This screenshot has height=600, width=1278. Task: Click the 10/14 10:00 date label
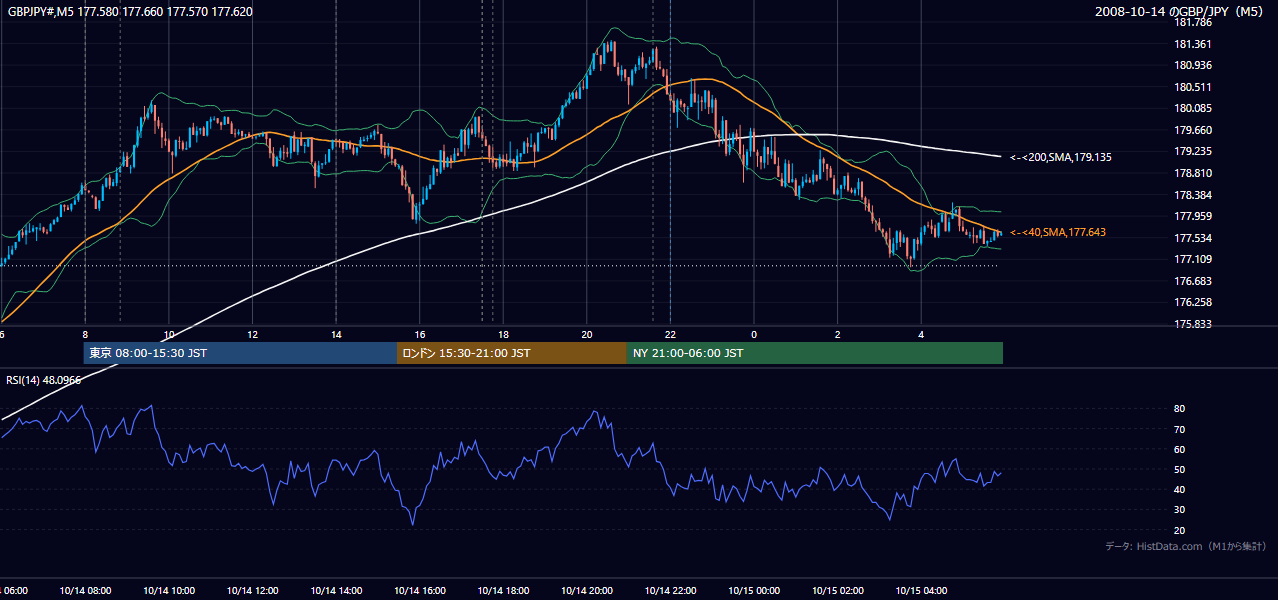[x=169, y=591]
